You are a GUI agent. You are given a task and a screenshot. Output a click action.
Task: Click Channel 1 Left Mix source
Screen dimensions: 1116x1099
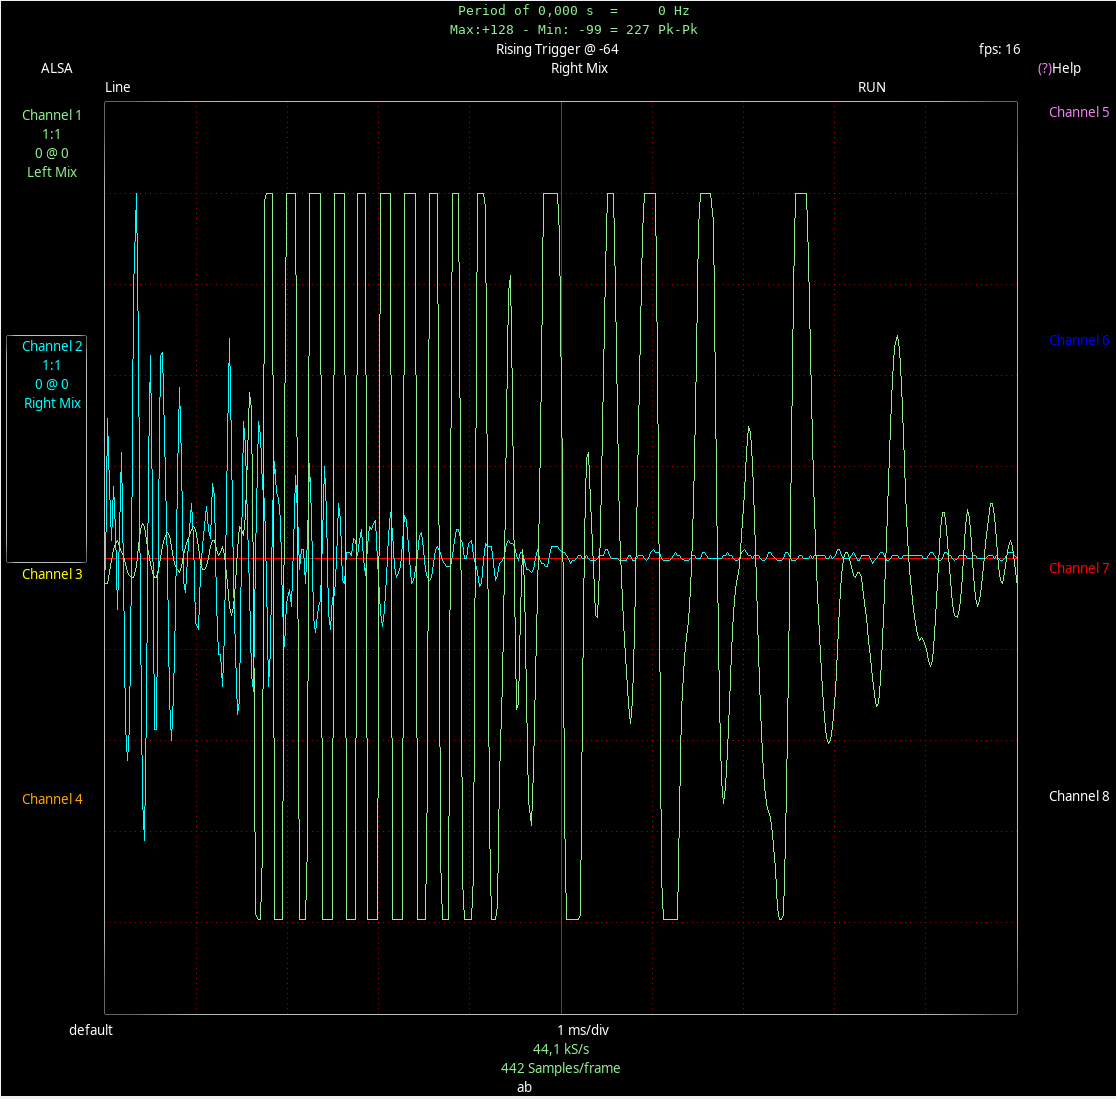pos(52,172)
